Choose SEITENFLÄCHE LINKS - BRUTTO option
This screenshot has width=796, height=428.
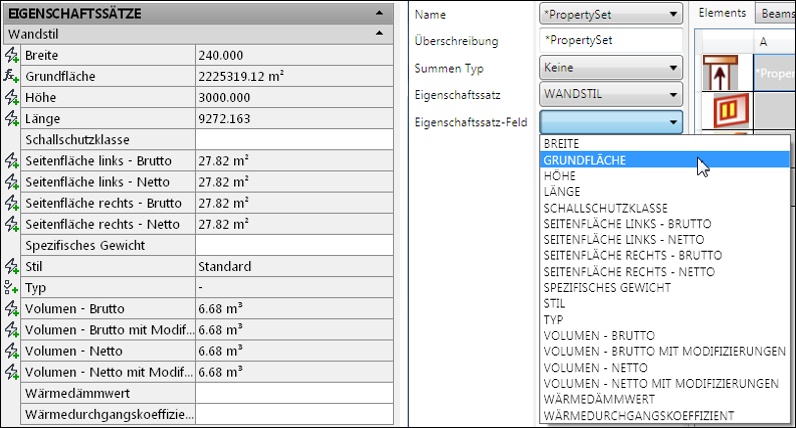(665, 223)
